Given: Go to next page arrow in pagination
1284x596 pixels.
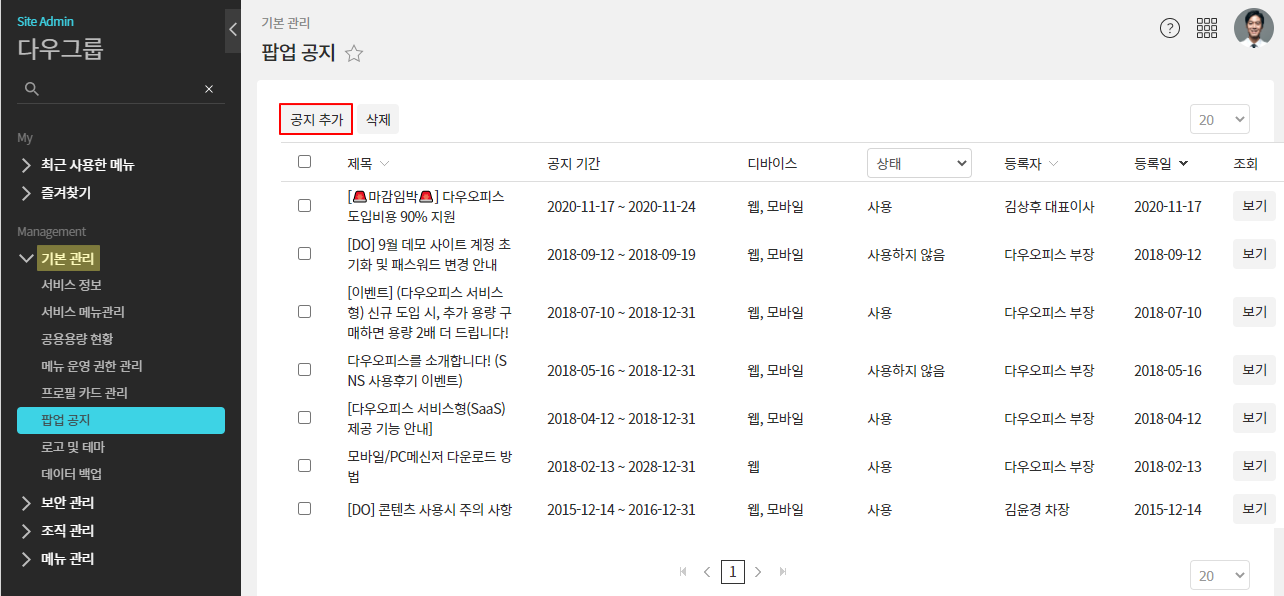Looking at the screenshot, I should click(x=758, y=572).
